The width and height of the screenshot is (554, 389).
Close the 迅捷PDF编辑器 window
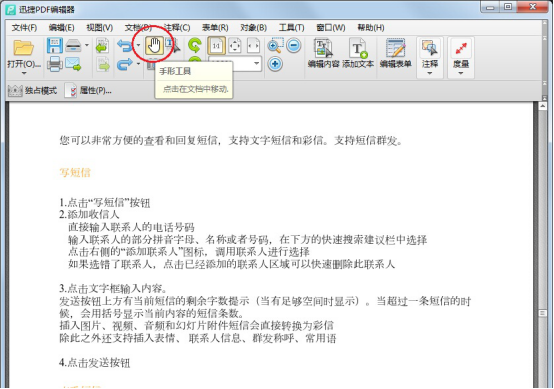coord(533,7)
